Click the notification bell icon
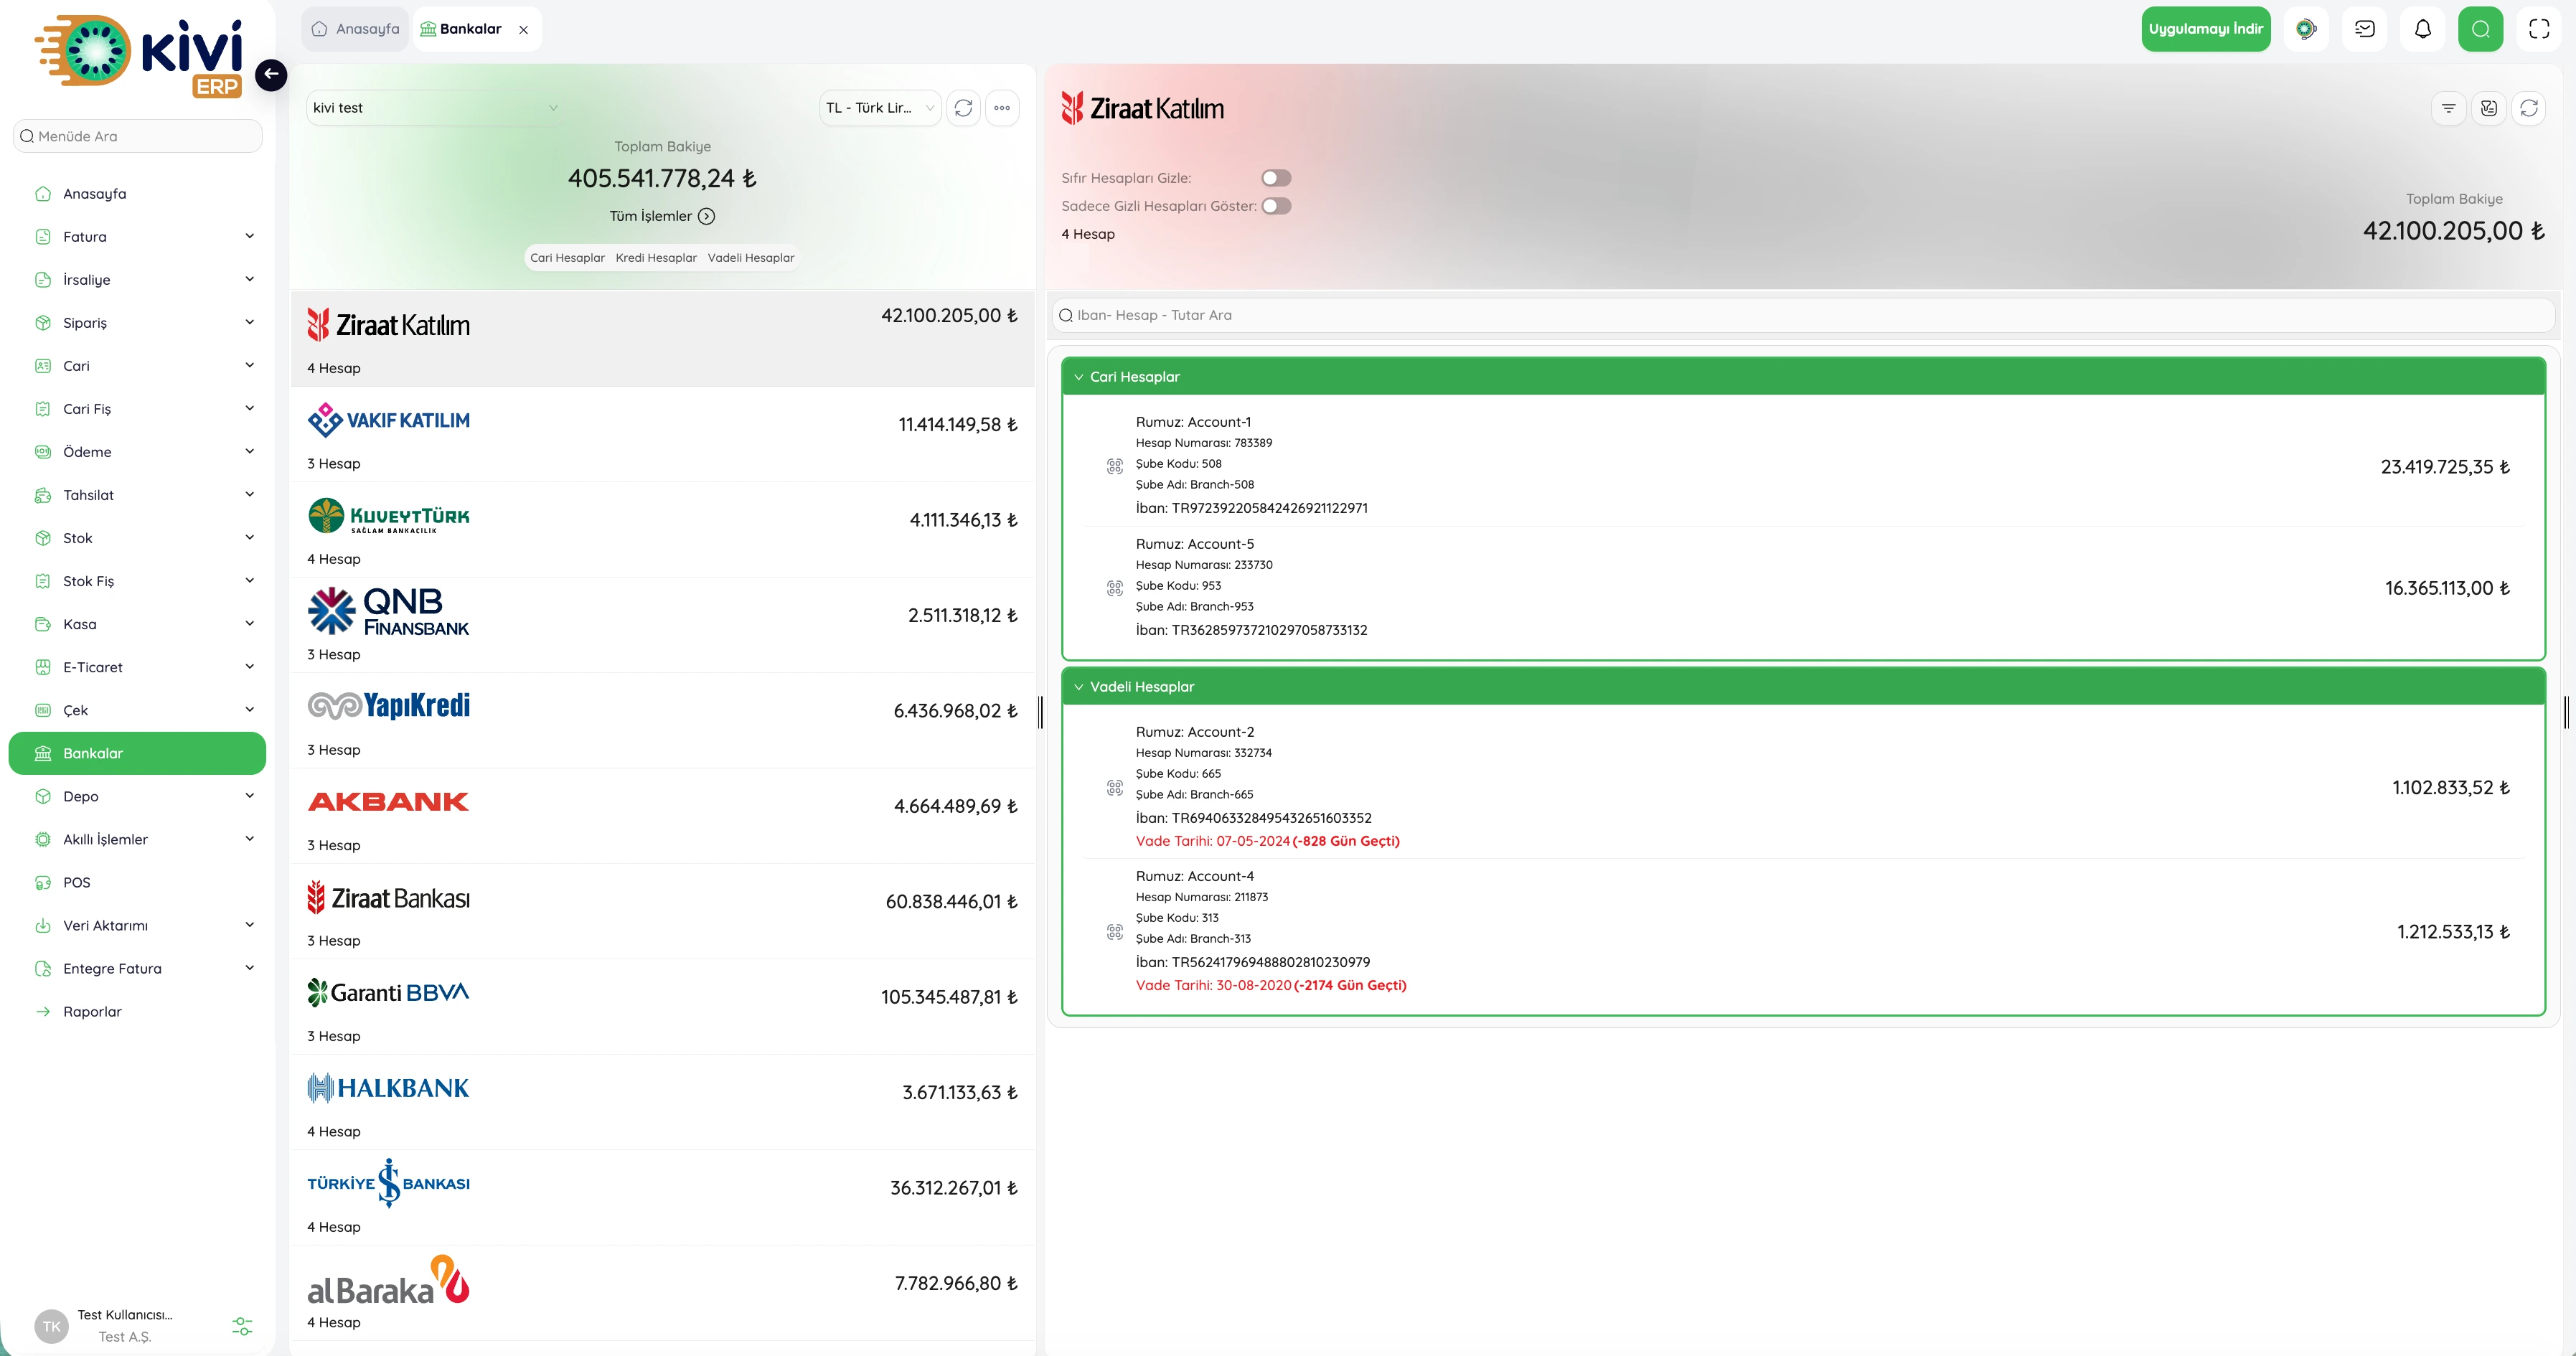This screenshot has width=2576, height=1356. [2422, 29]
